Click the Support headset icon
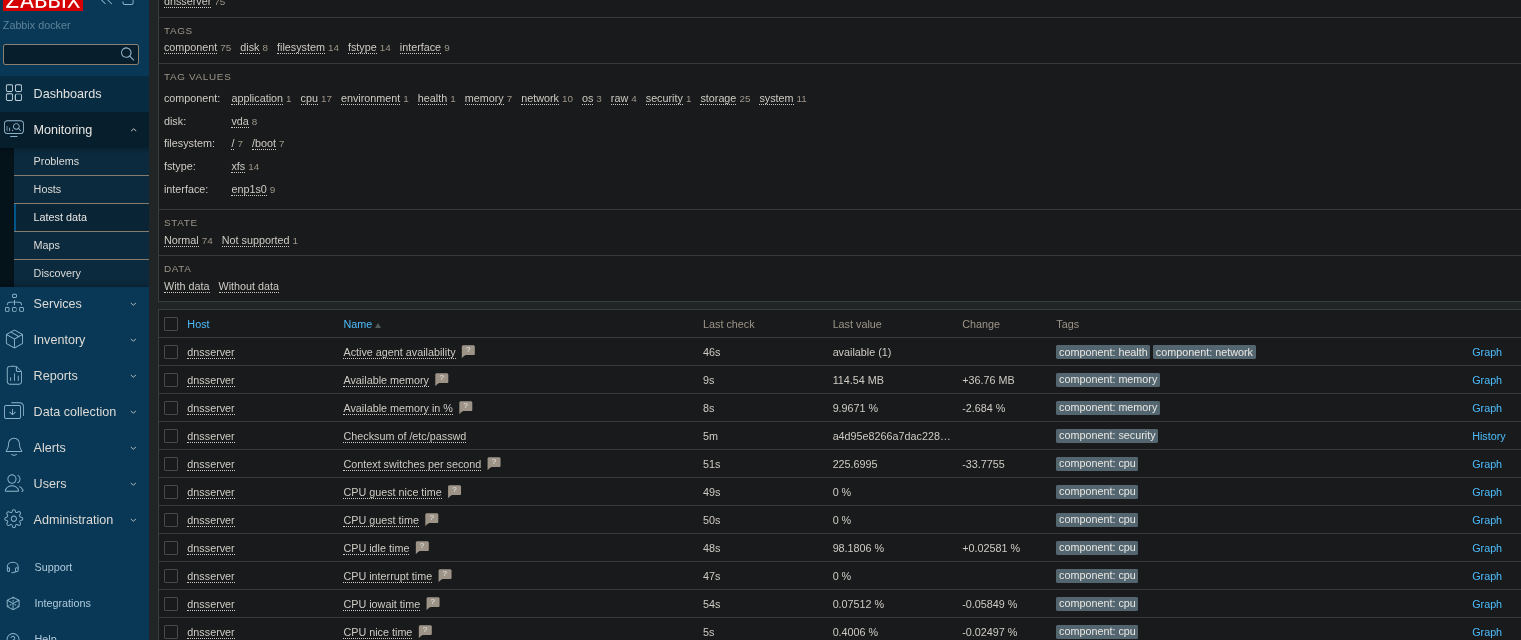The image size is (1521, 640). 13,567
